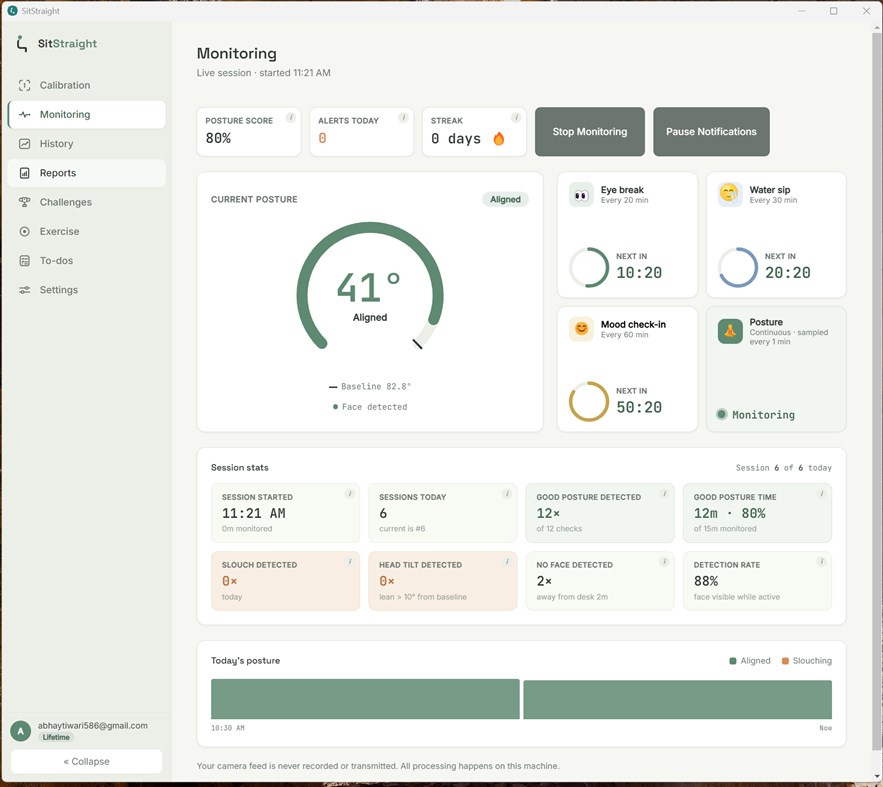Click info icon on Detection Rate tile
This screenshot has height=787, width=883.
(x=822, y=561)
